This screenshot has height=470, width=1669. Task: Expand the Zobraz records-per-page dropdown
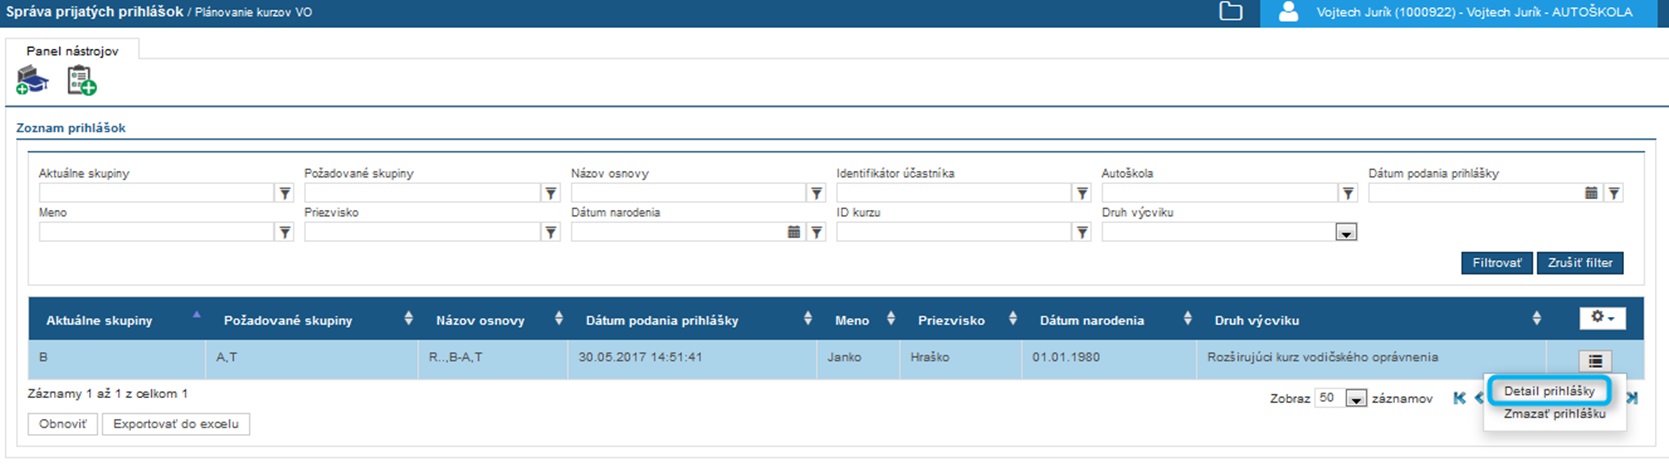coord(1356,399)
